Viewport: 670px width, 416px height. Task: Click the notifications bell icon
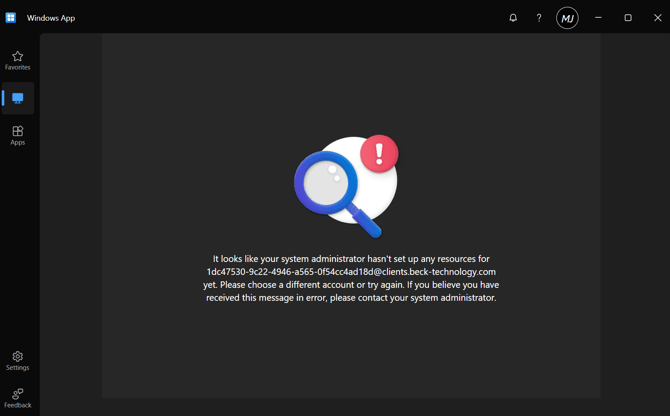pos(513,18)
